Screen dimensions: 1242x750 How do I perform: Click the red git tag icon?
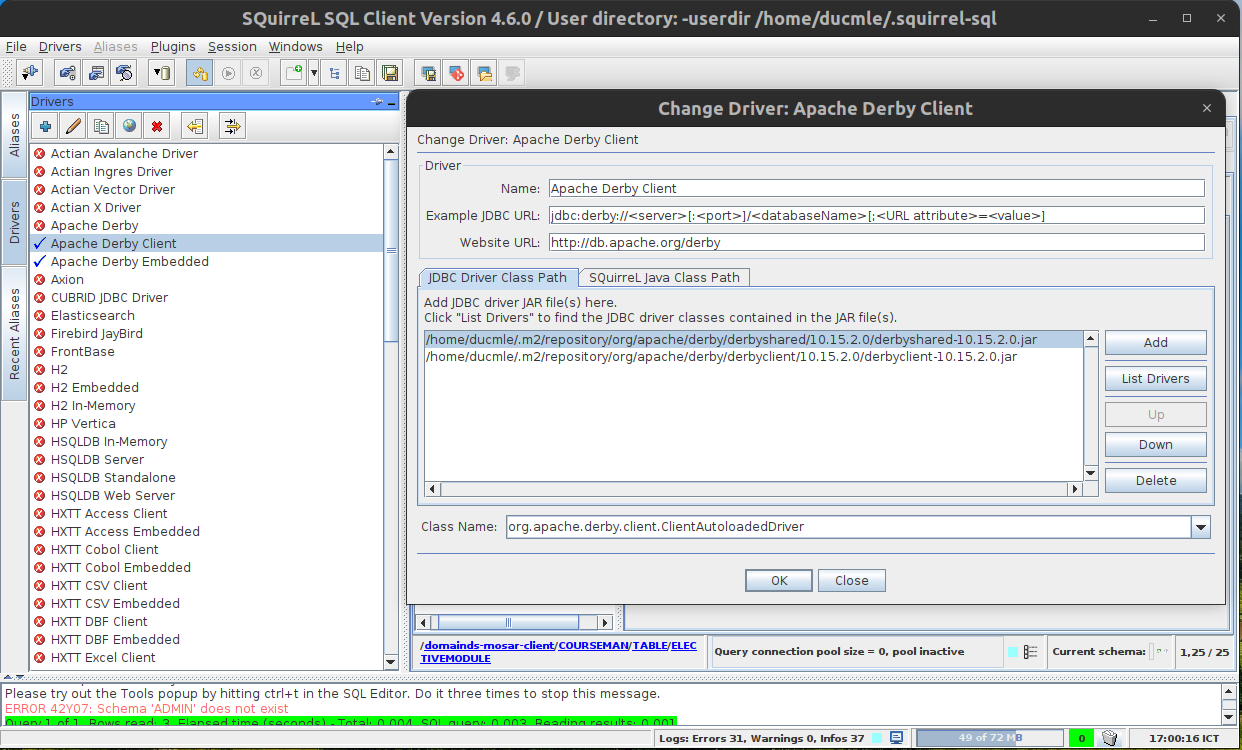click(457, 73)
